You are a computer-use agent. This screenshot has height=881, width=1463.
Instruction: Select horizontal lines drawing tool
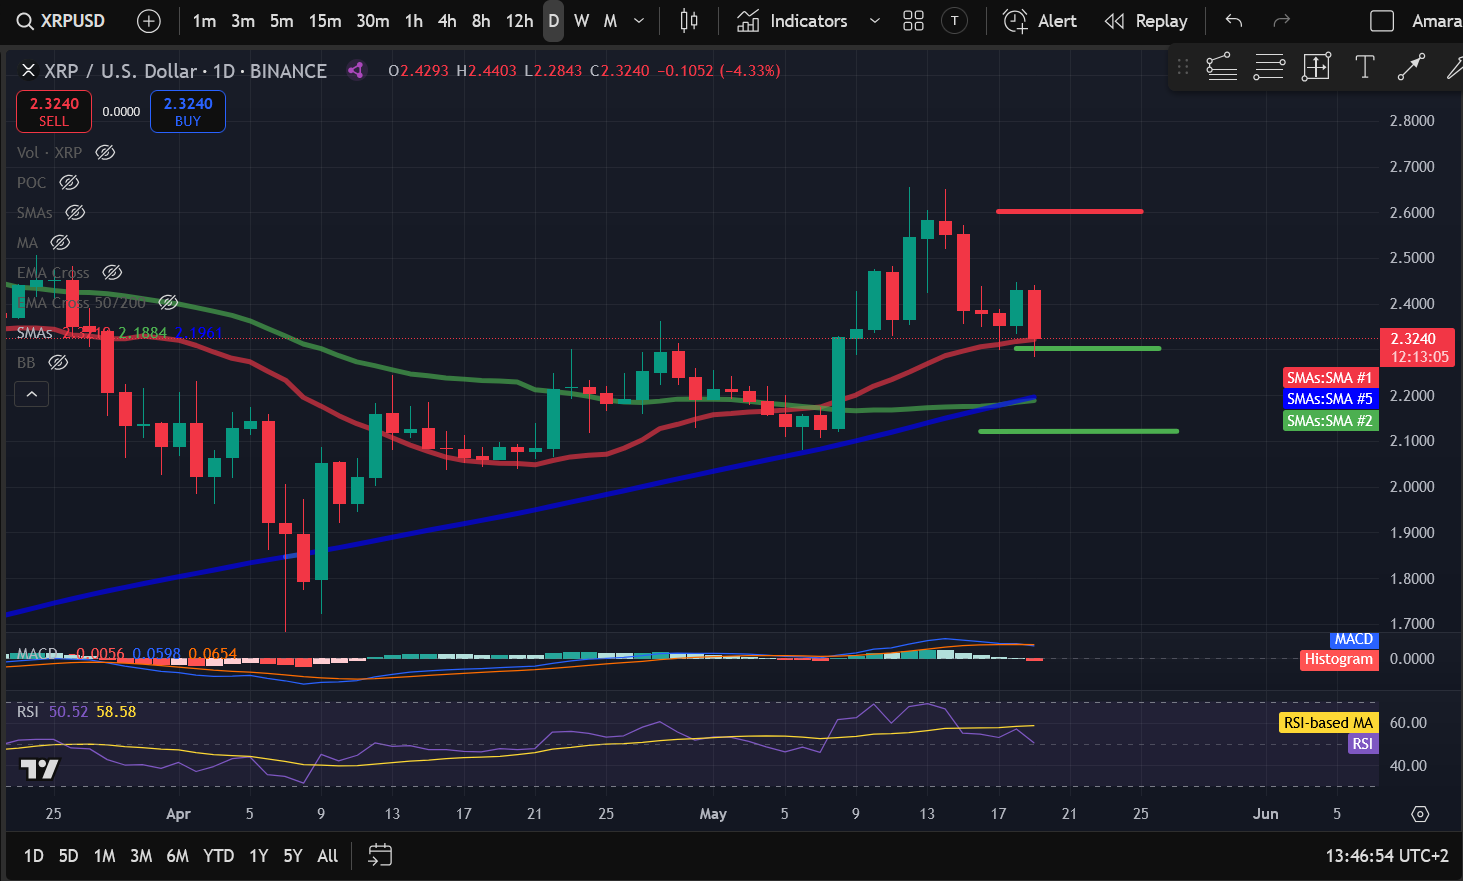[1269, 67]
